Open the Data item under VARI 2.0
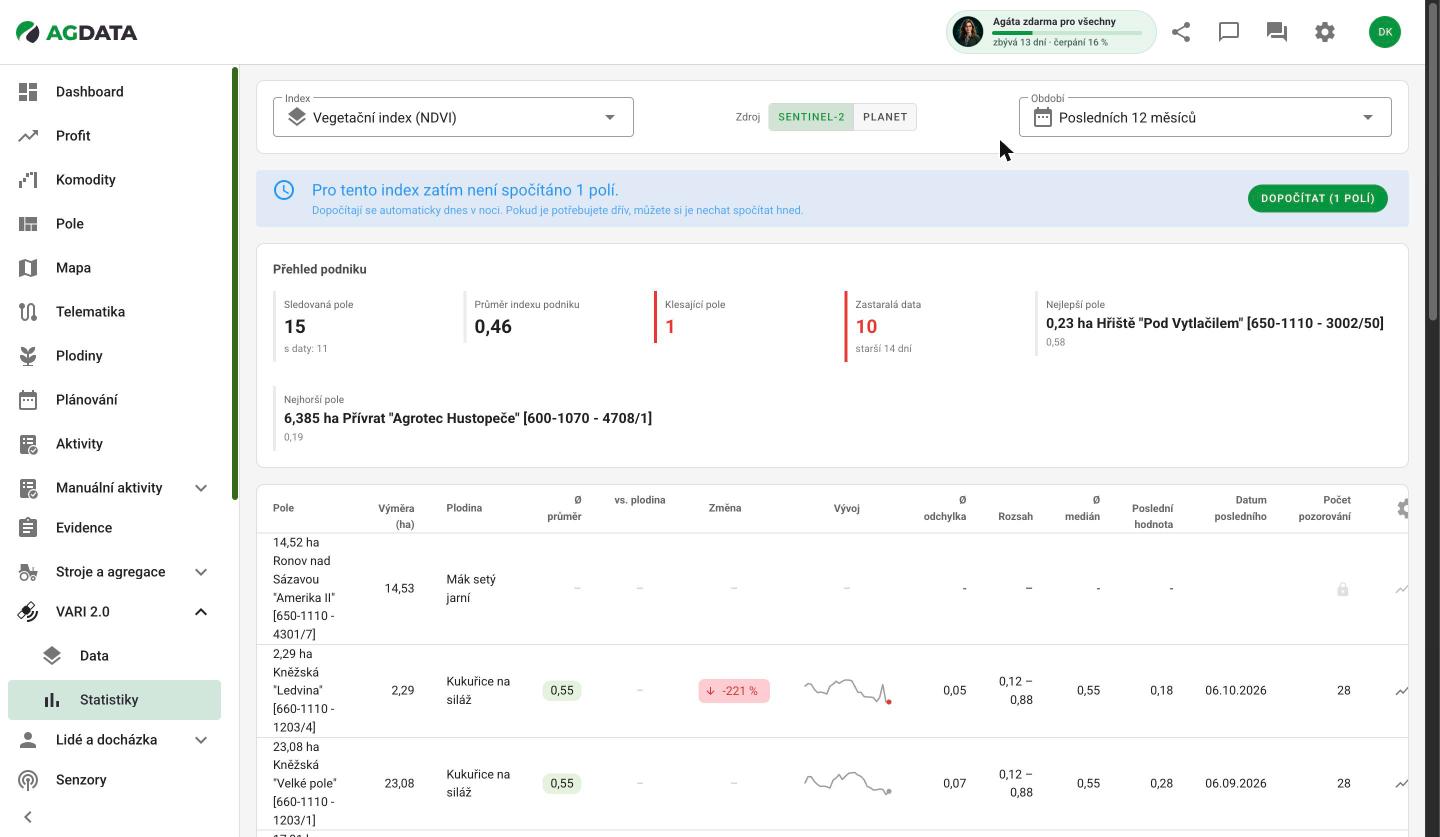Viewport: 1440px width, 837px height. click(x=114, y=656)
